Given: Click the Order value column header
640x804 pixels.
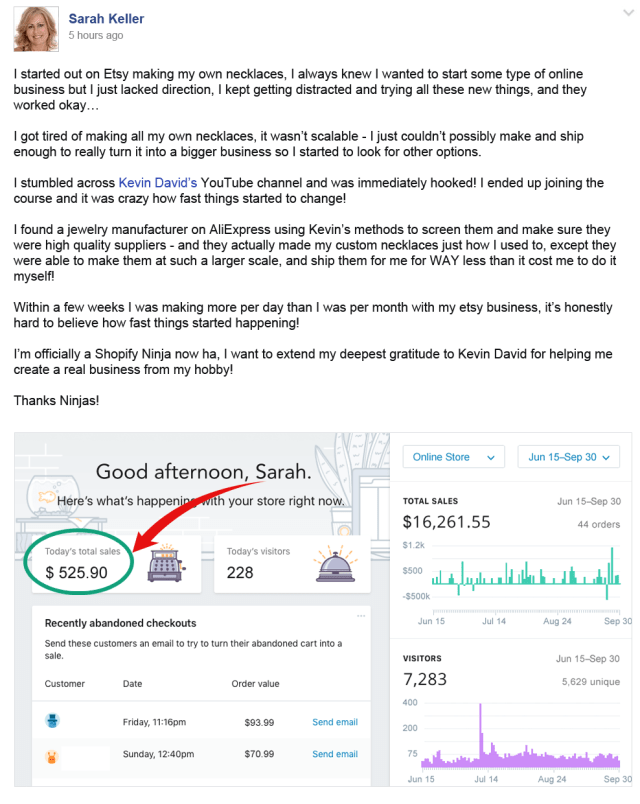Looking at the screenshot, I should click(255, 684).
